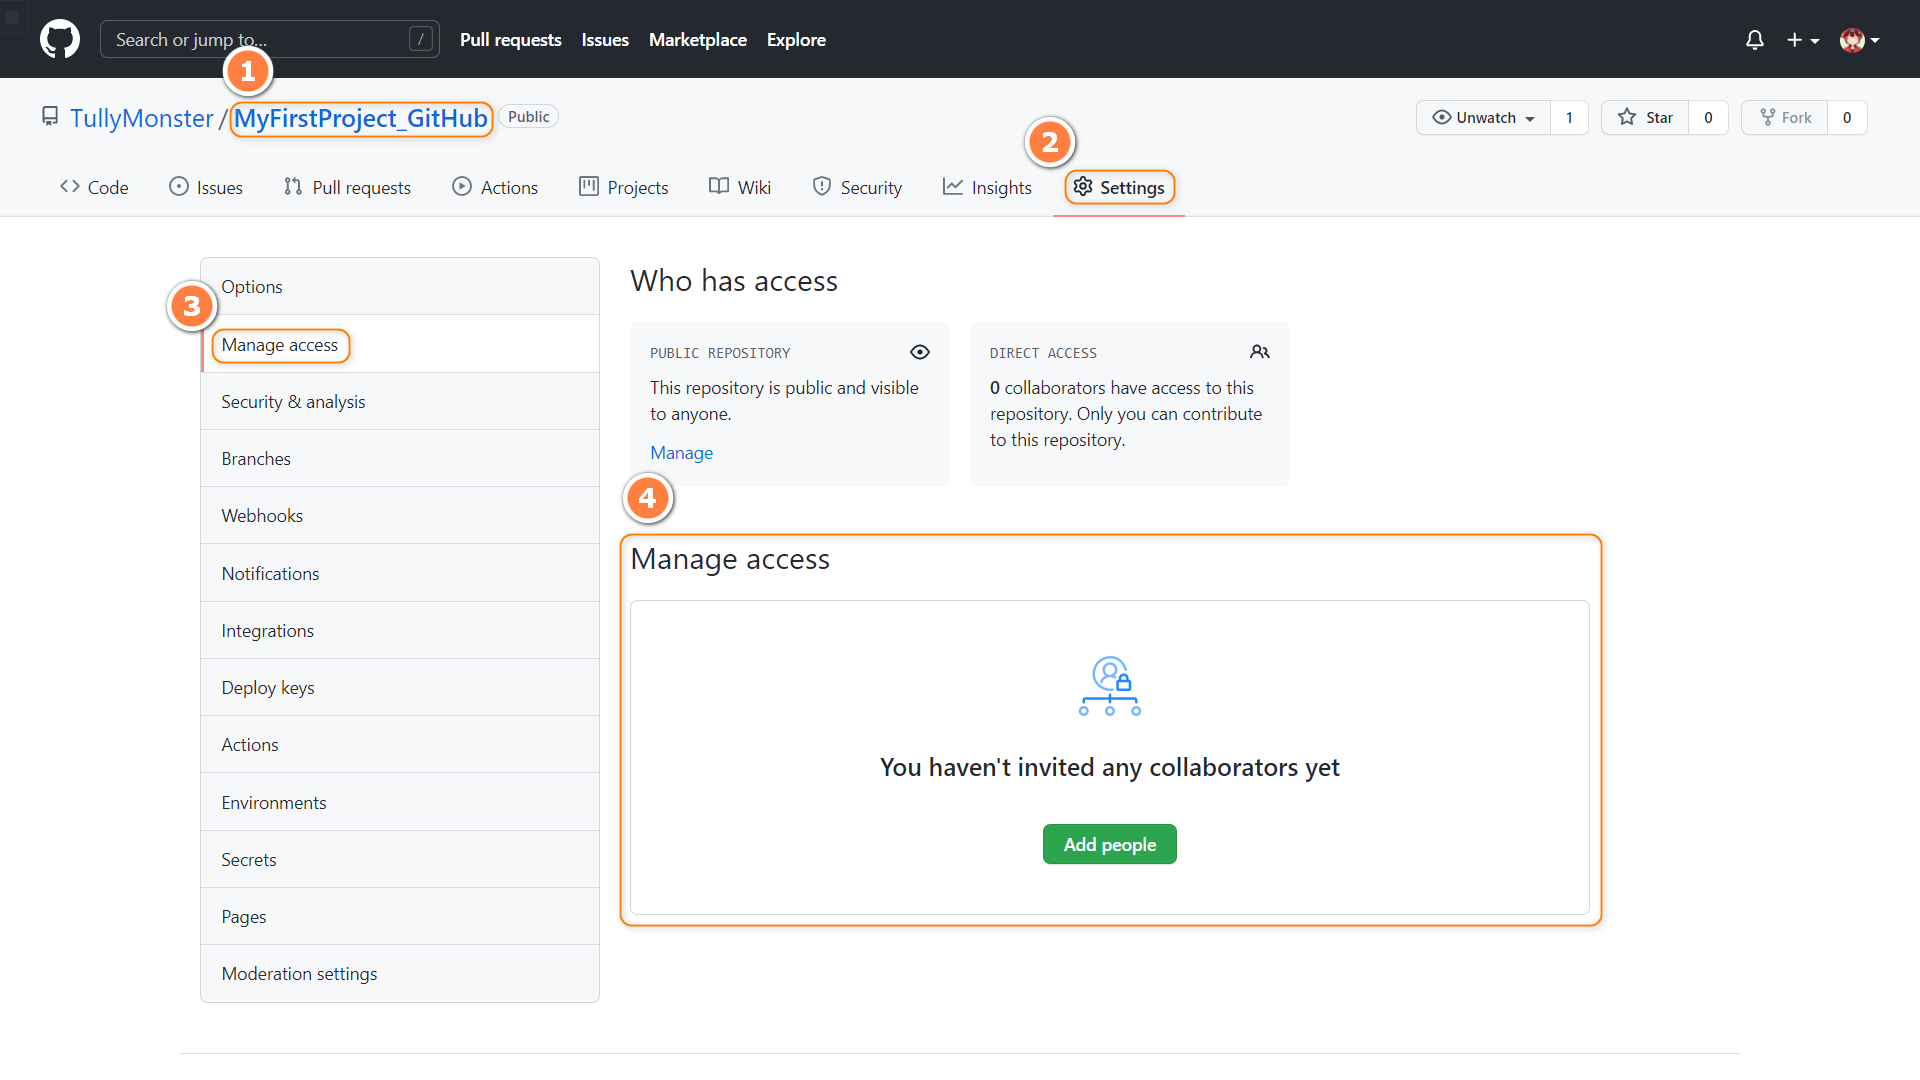Click the Star button's star icon
Image resolution: width=1920 pixels, height=1080 pixels.
point(1627,117)
